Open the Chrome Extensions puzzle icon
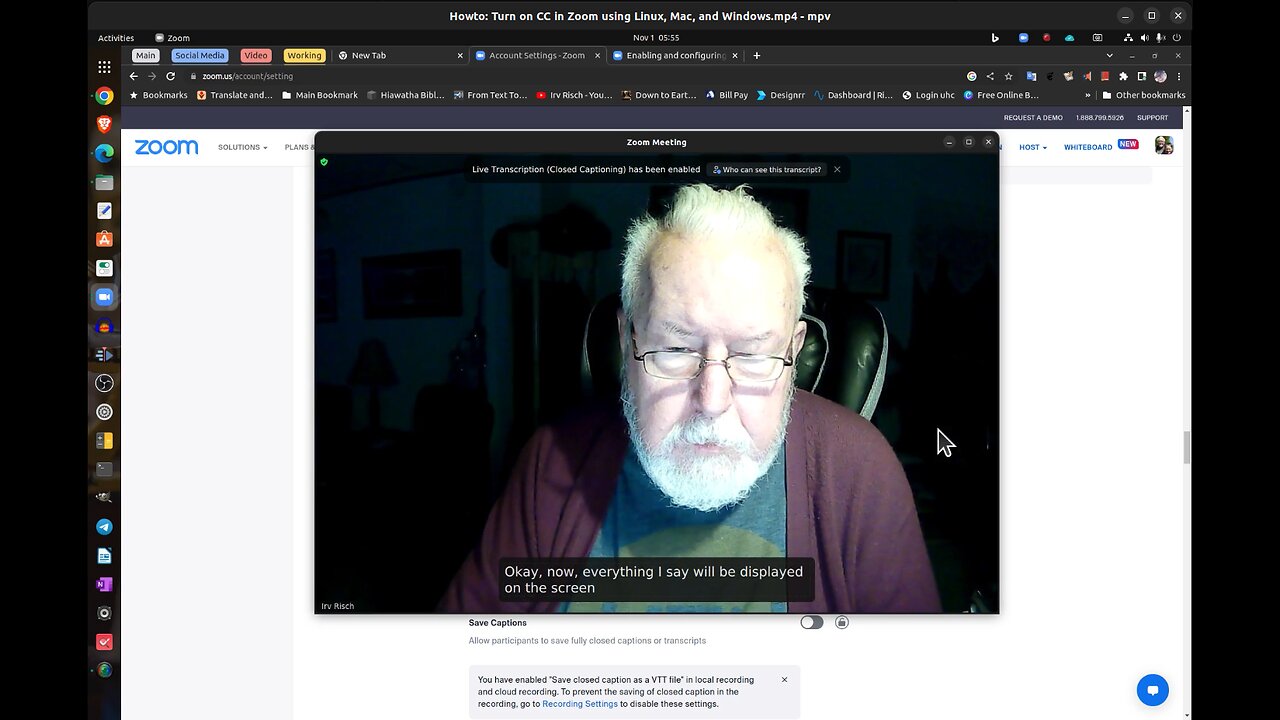 coord(1123,76)
